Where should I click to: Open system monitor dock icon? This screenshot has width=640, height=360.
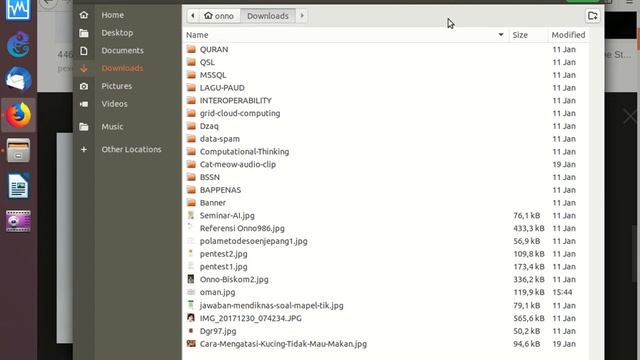(x=18, y=9)
